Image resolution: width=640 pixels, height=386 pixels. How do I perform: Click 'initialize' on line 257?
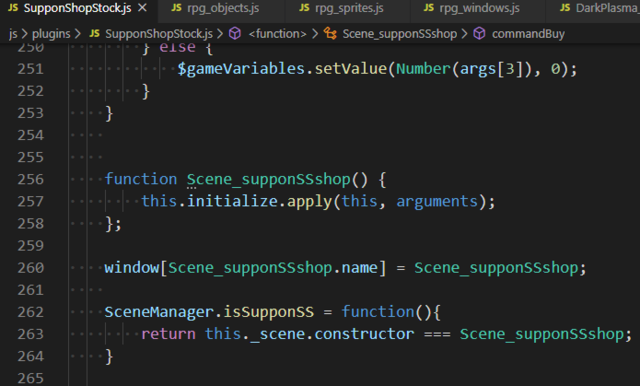point(232,201)
